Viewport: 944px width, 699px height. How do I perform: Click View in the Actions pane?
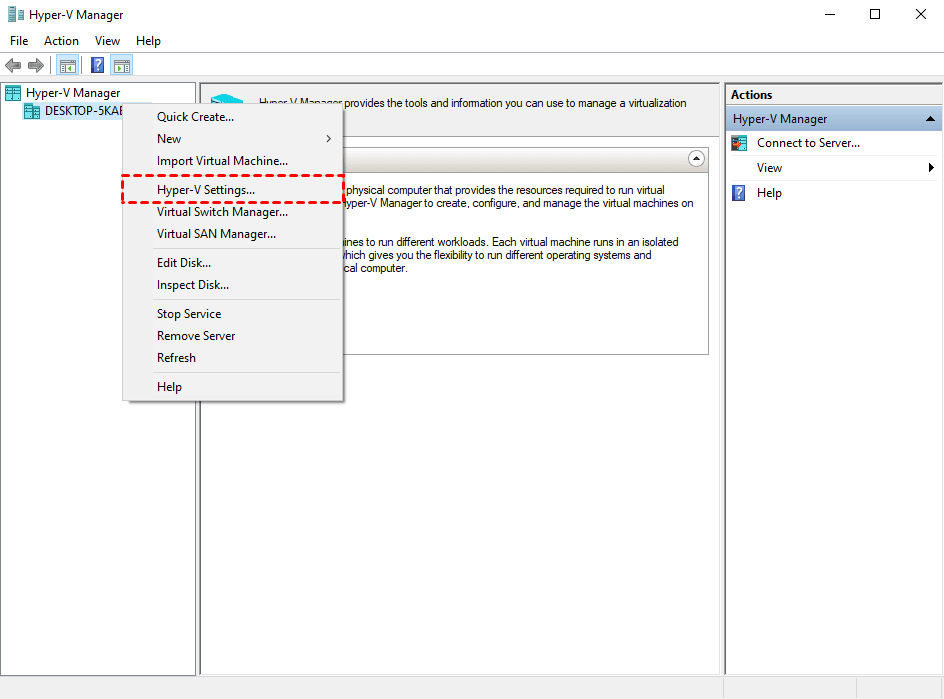click(x=769, y=168)
